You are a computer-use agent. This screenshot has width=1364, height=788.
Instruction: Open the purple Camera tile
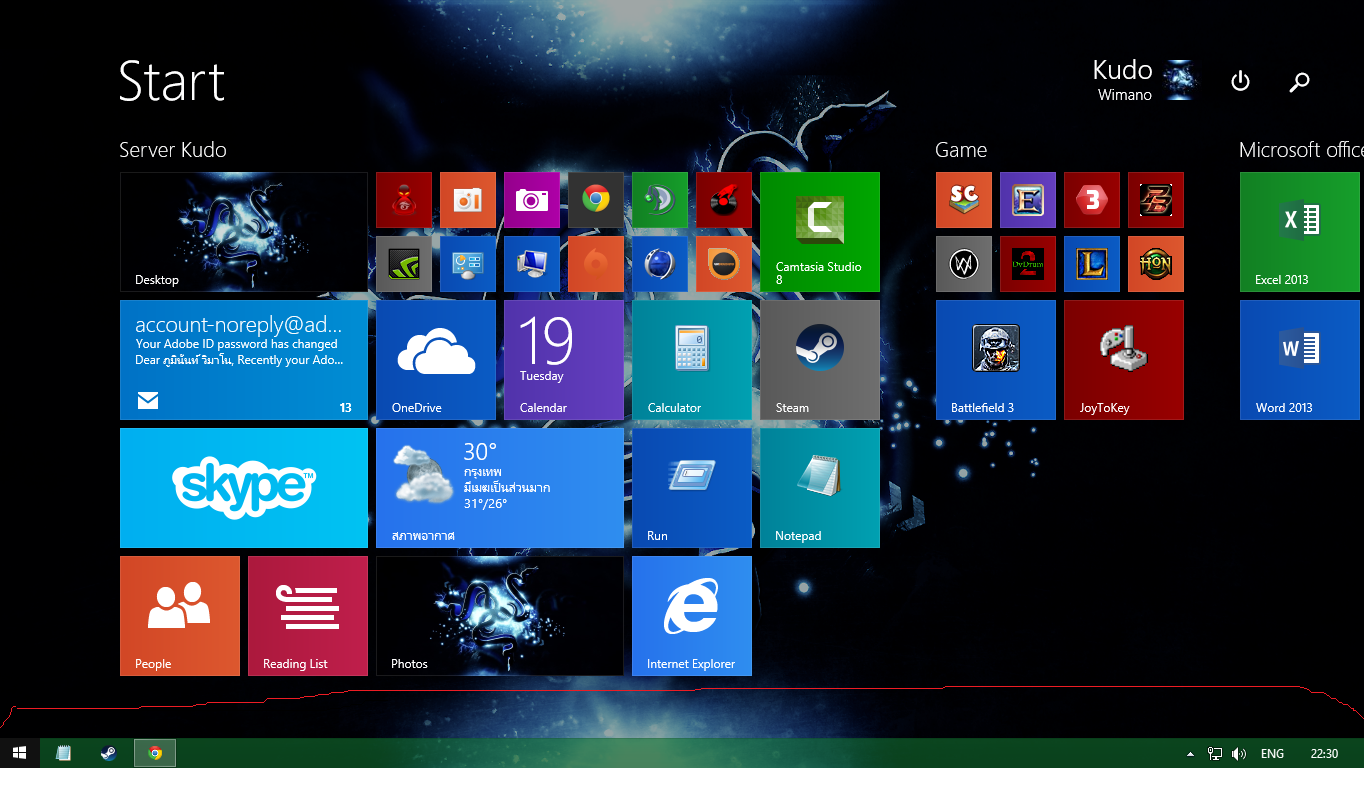532,200
